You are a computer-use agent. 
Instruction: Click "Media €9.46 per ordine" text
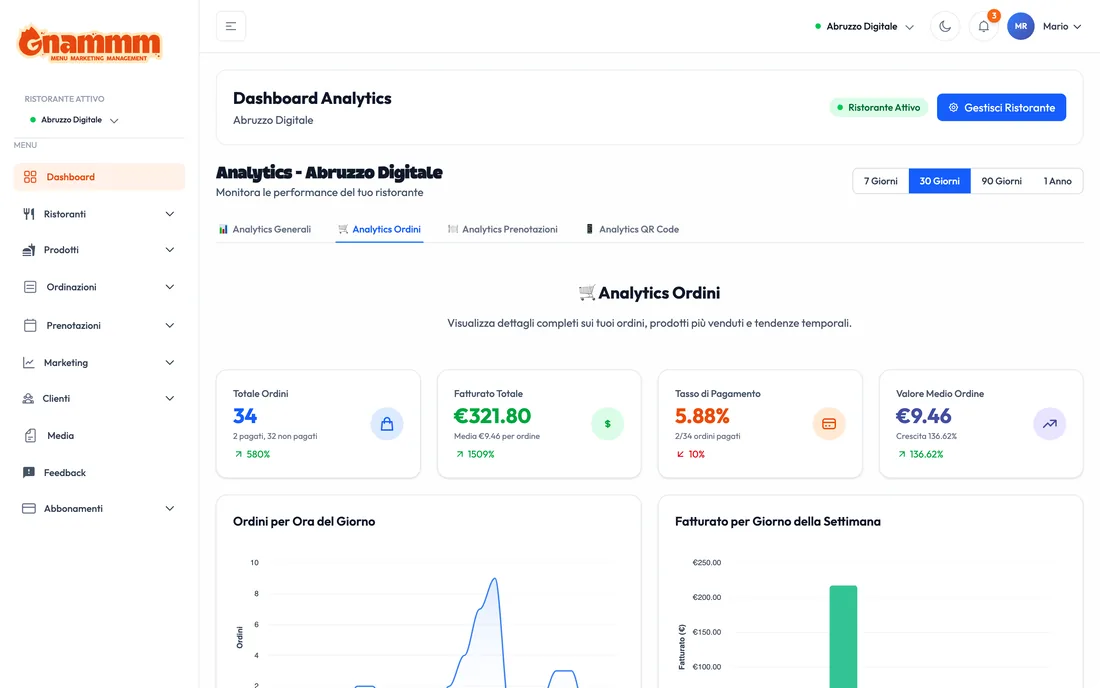(497, 436)
